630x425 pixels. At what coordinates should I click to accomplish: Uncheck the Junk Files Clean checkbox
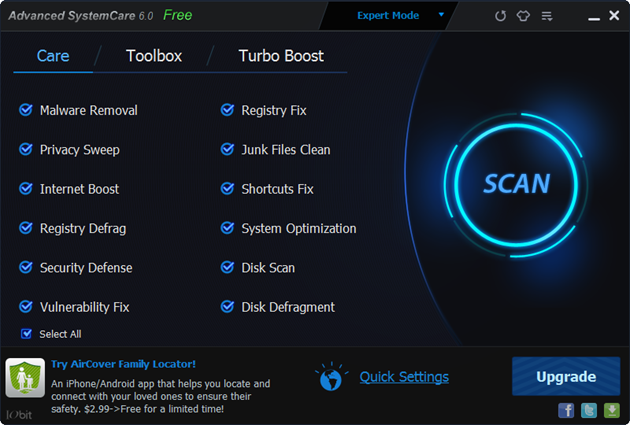pyautogui.click(x=228, y=149)
